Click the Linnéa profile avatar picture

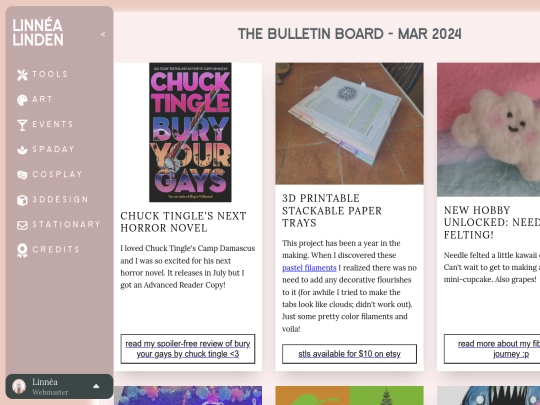[19, 386]
